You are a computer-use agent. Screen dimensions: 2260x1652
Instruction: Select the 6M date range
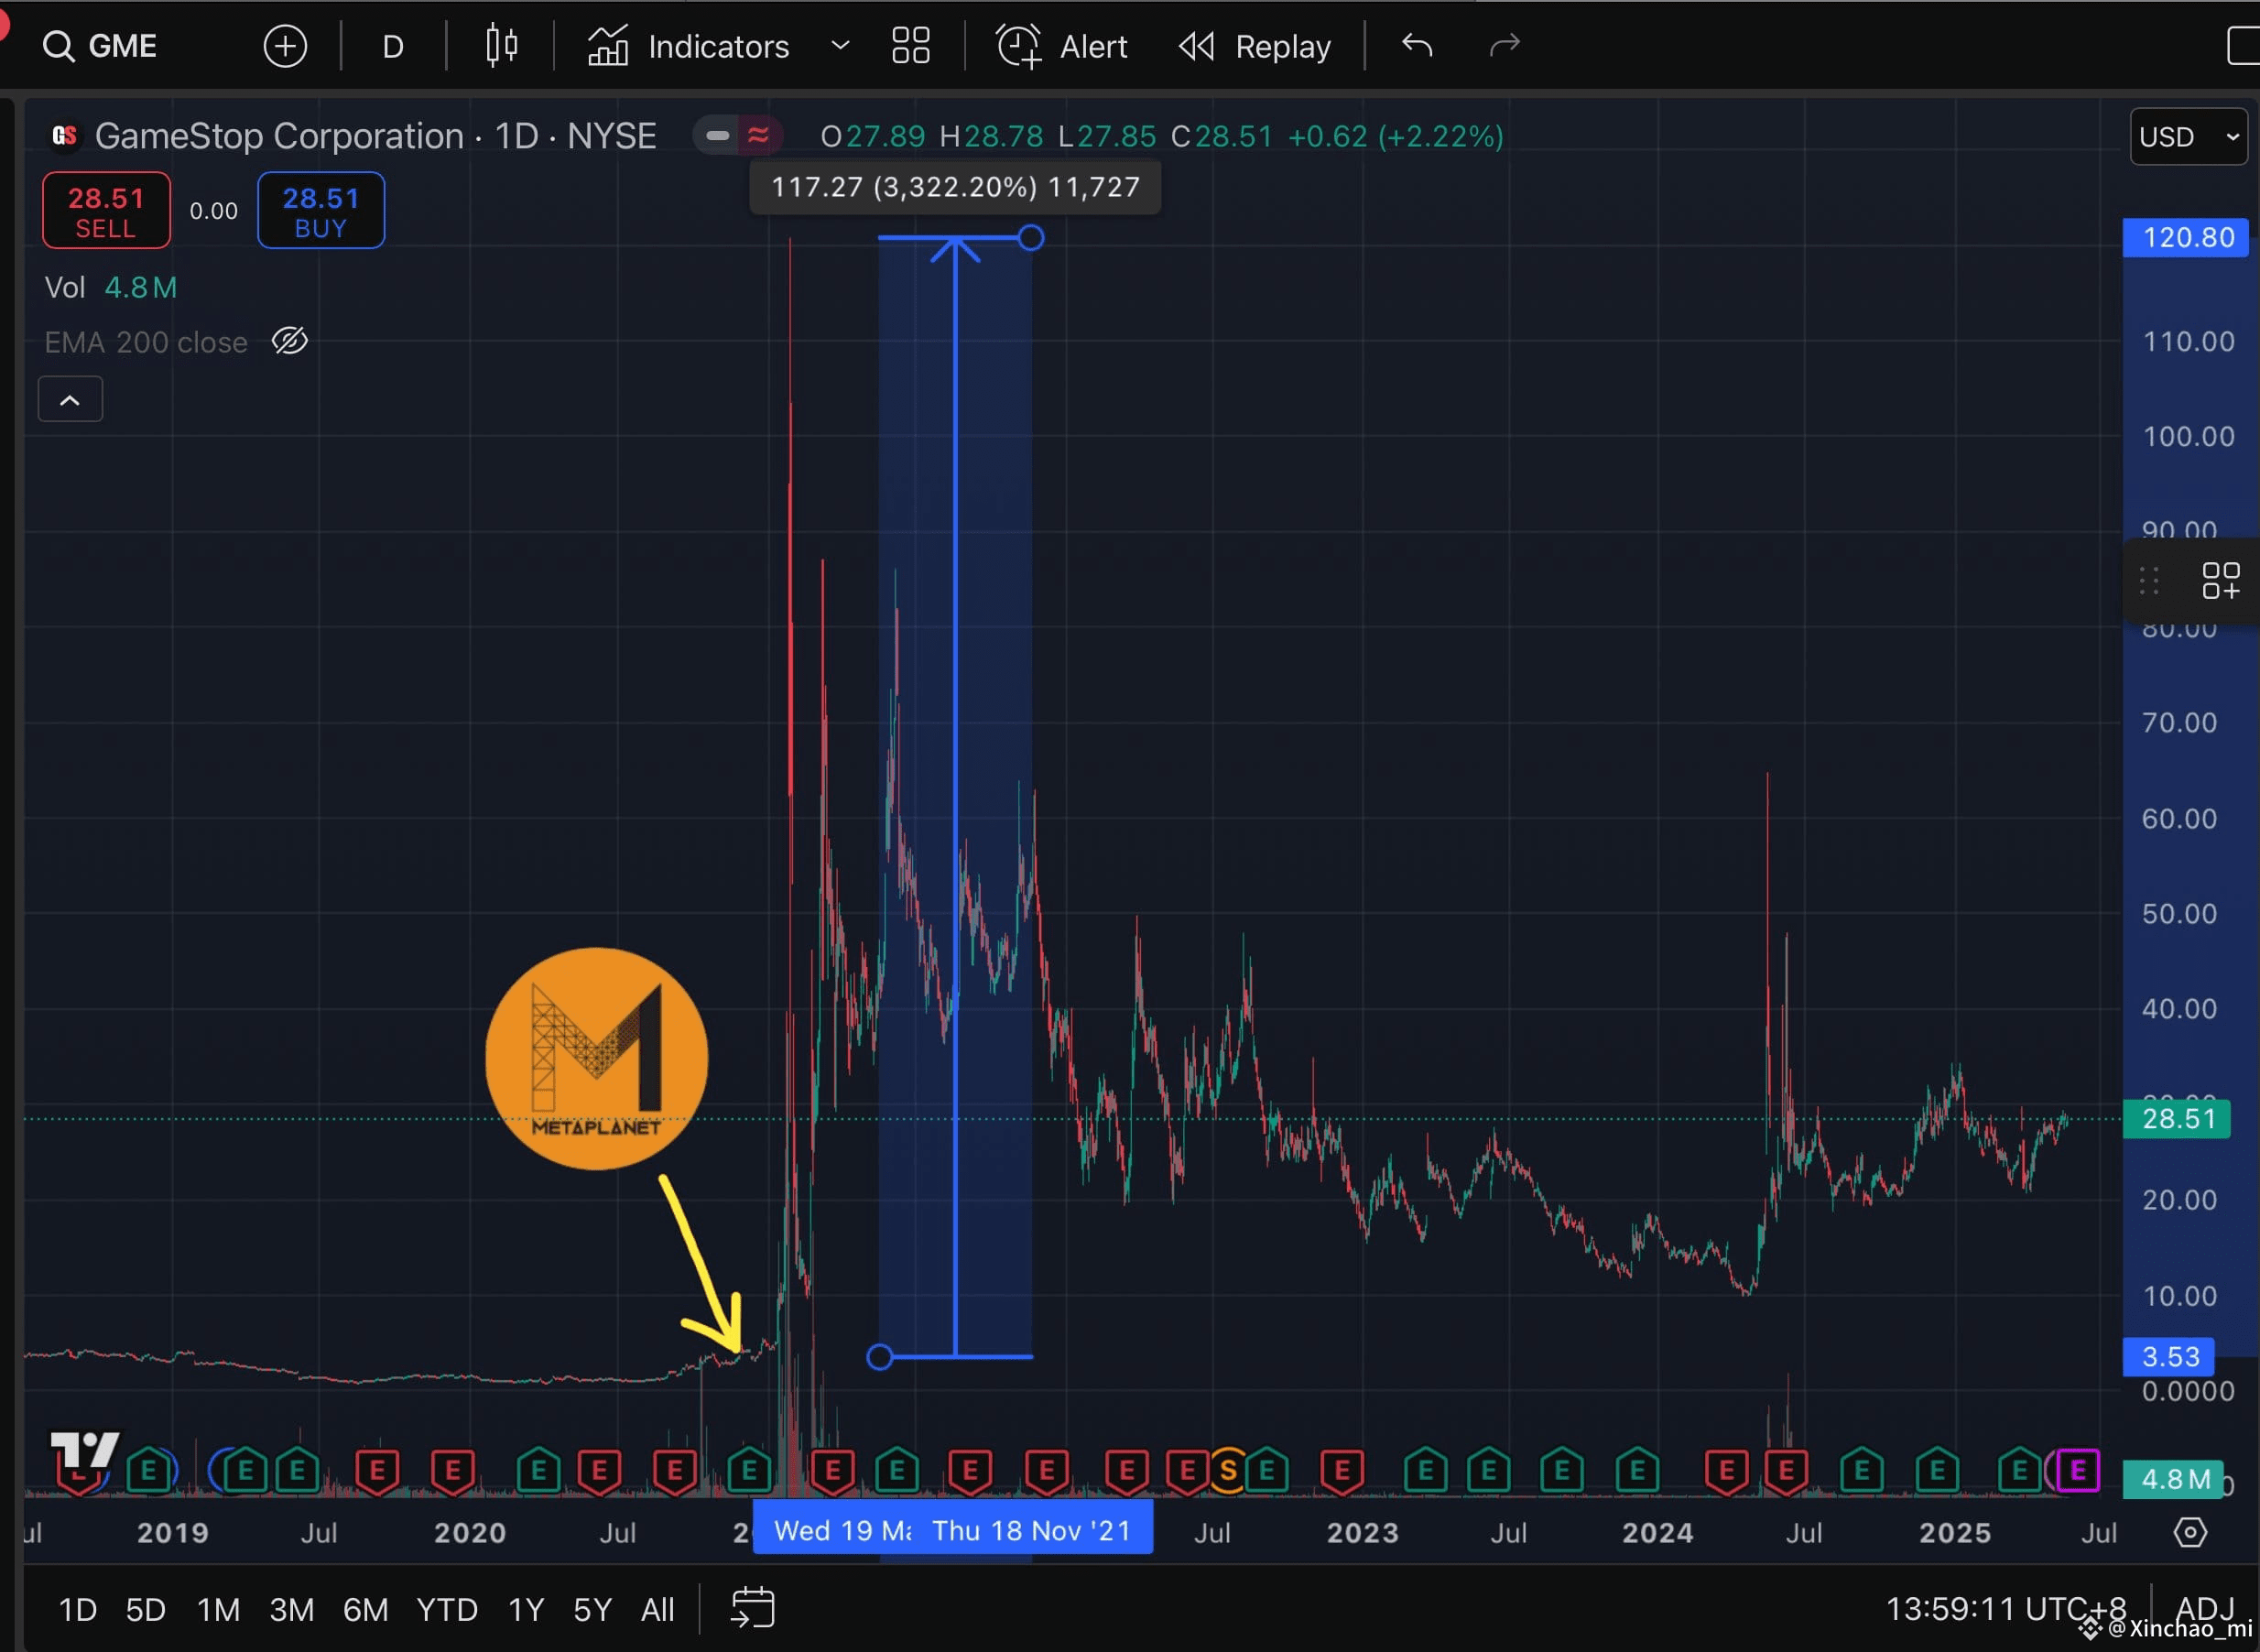click(x=365, y=1609)
